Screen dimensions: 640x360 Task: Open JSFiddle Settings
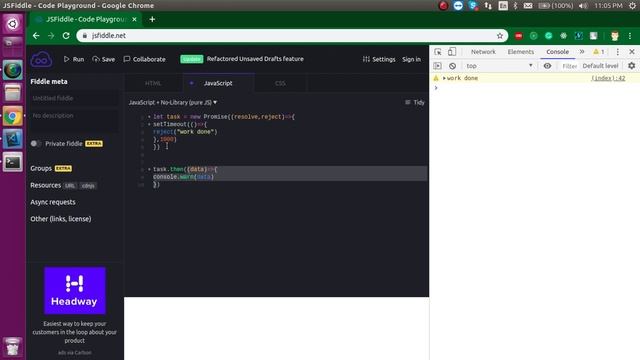click(x=379, y=59)
